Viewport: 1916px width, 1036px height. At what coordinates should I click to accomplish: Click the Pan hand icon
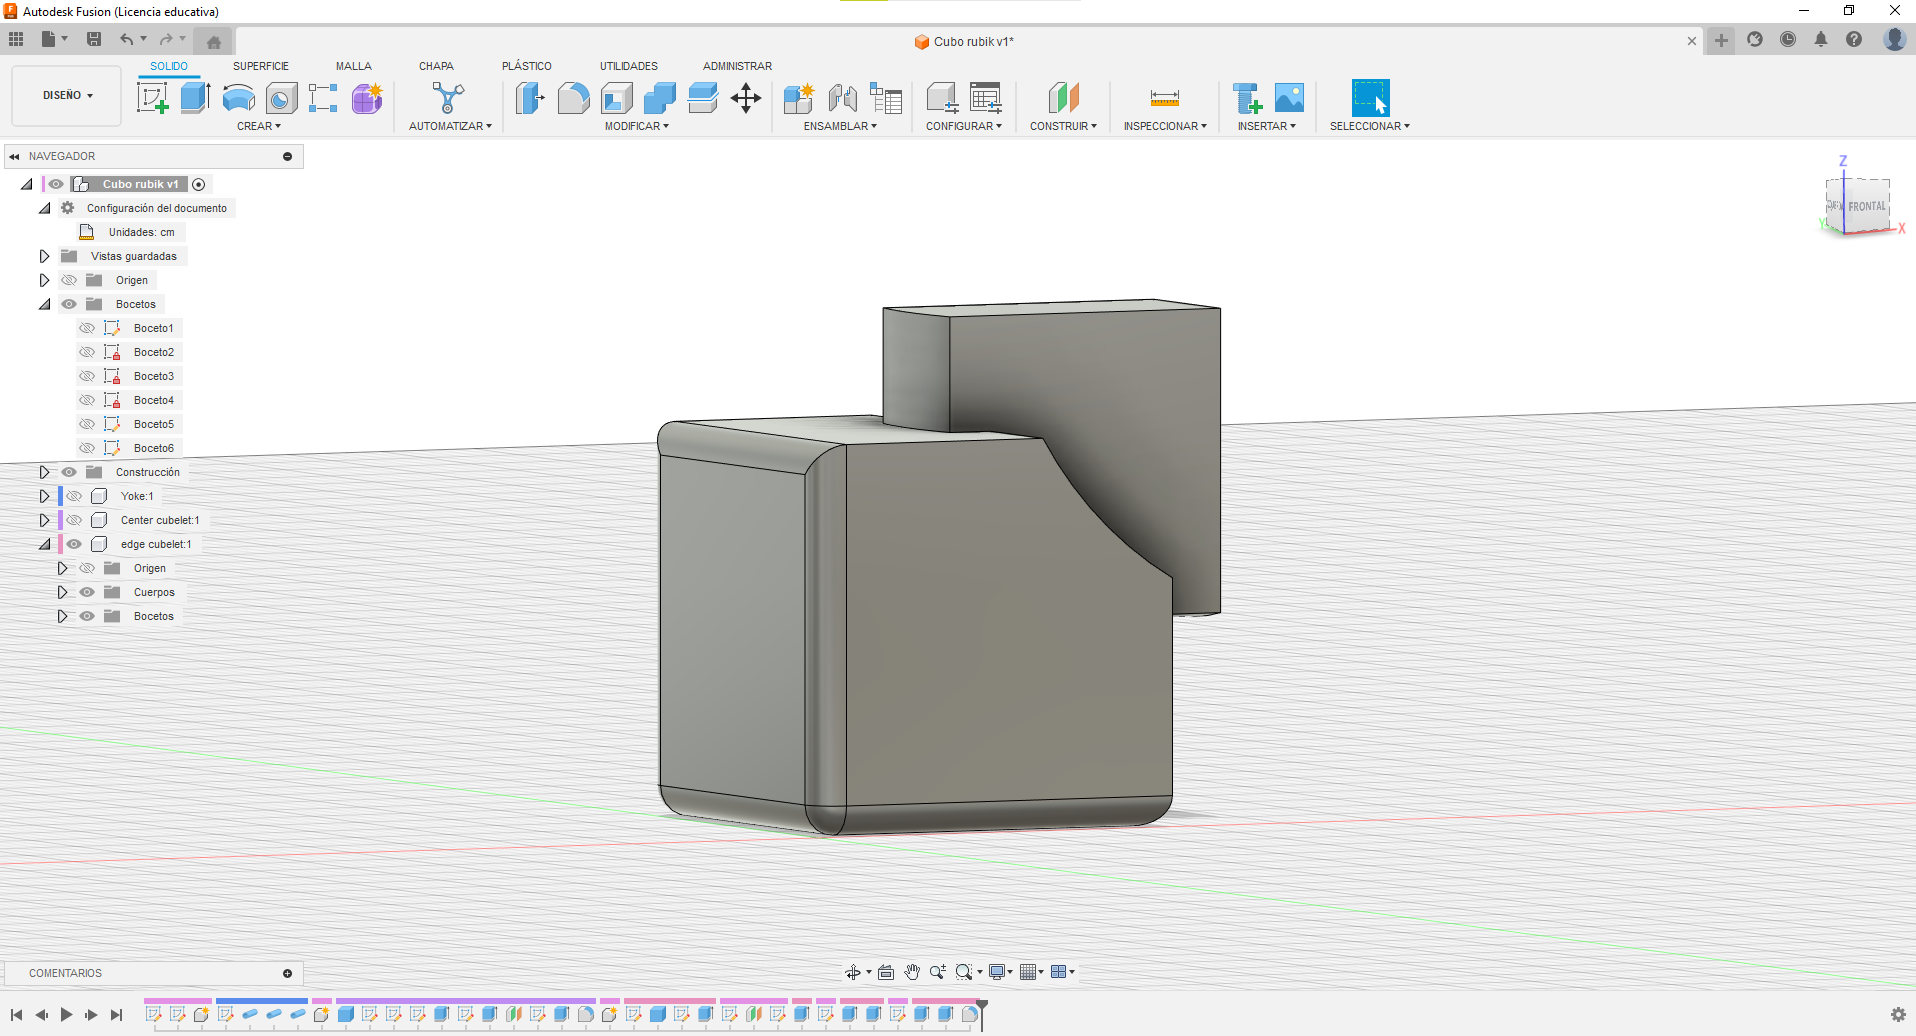click(x=912, y=972)
